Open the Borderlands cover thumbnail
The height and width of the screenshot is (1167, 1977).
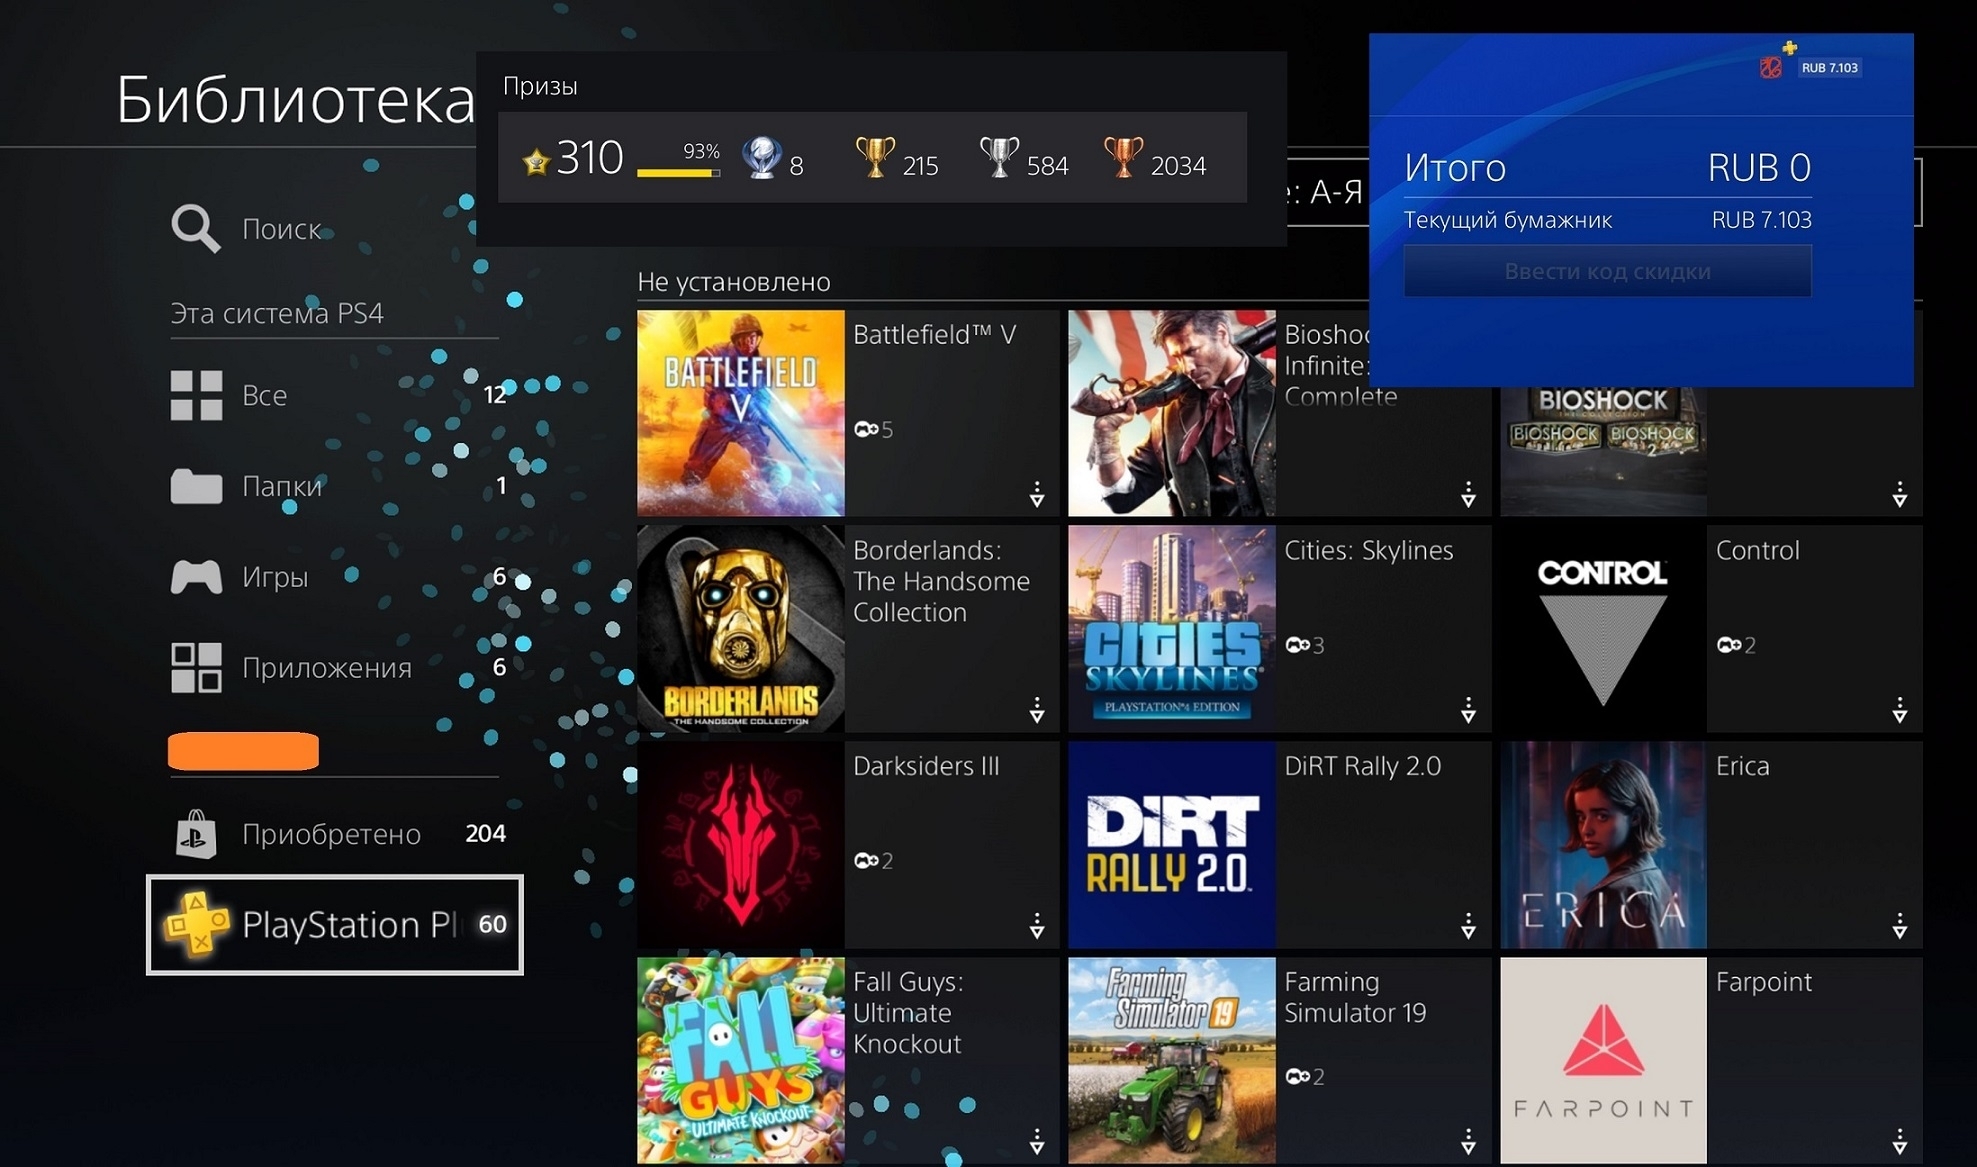pos(741,629)
